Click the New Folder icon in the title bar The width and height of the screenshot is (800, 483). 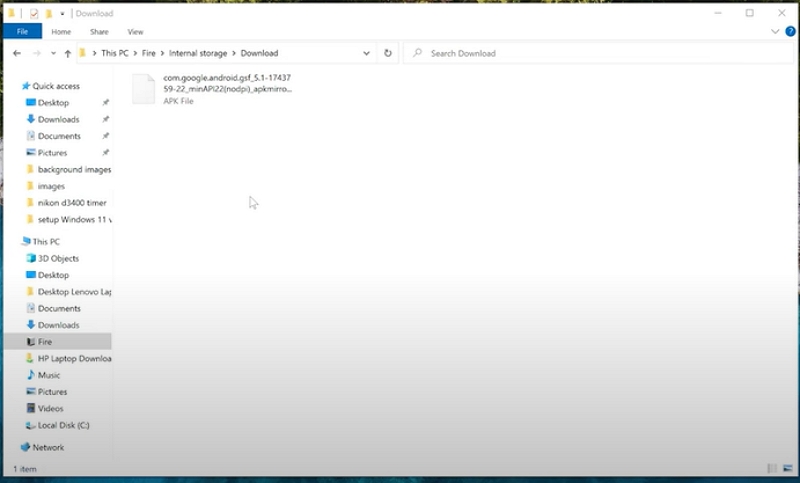(x=48, y=14)
